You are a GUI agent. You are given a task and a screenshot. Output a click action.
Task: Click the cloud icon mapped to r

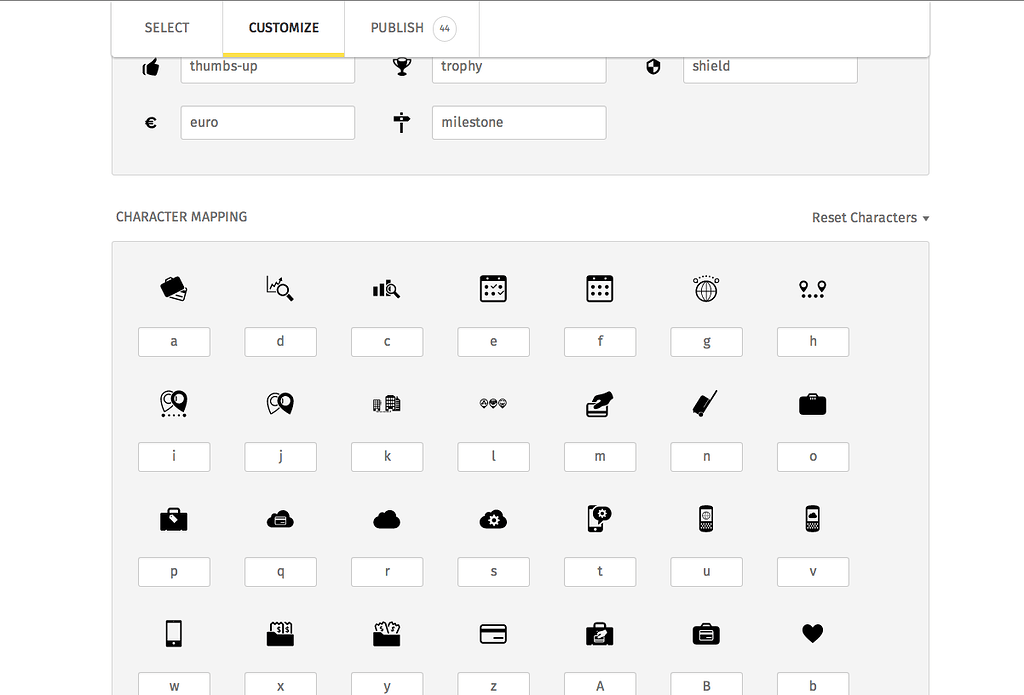(x=387, y=518)
